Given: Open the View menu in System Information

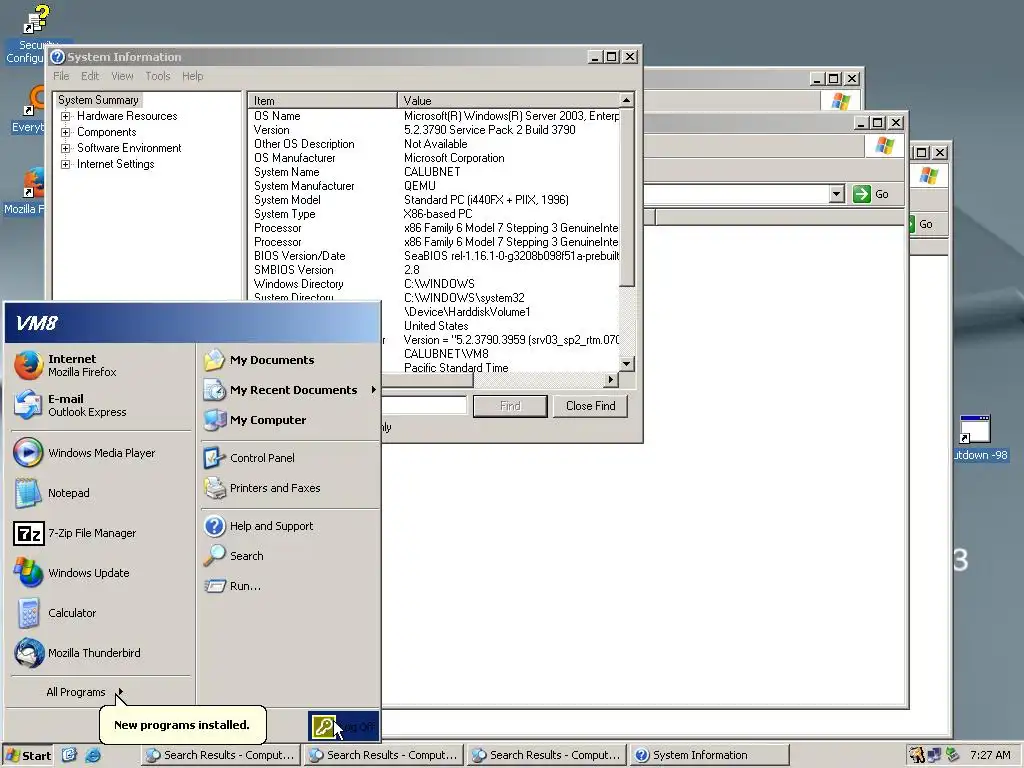Looking at the screenshot, I should pos(122,76).
